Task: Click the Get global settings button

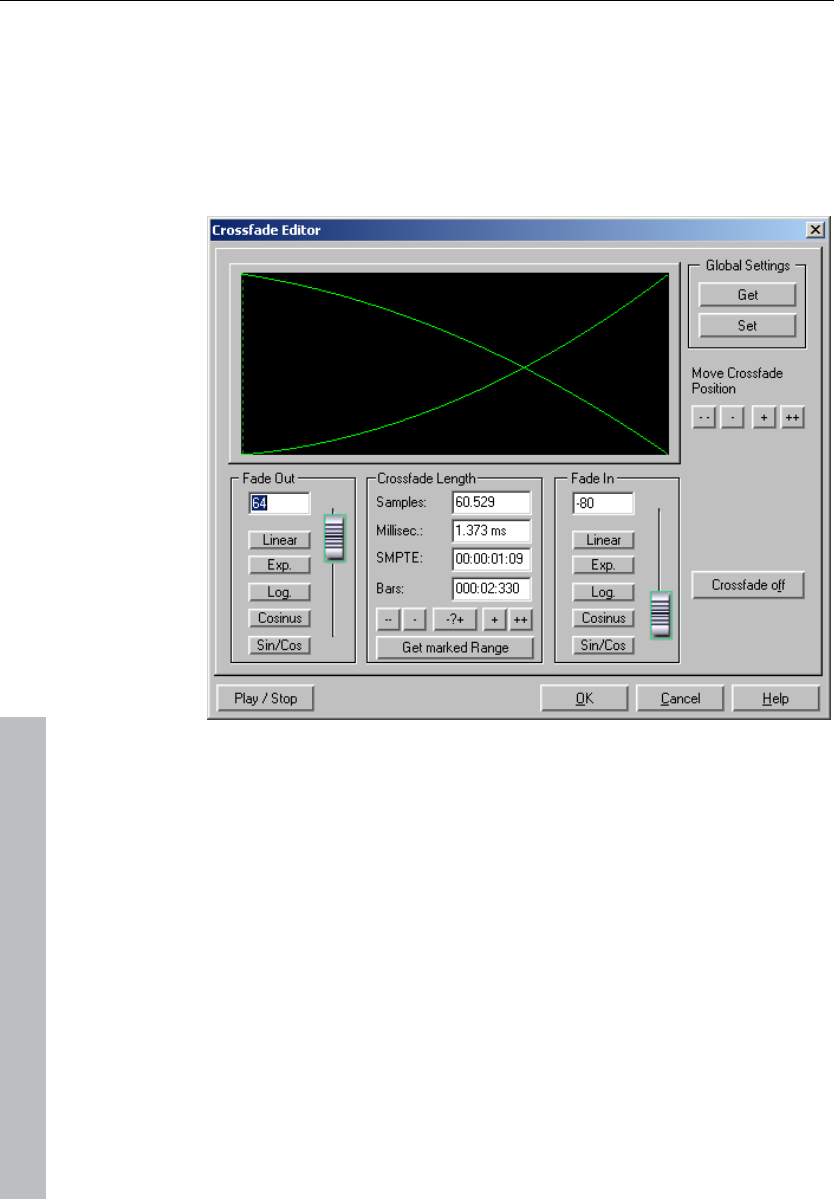Action: tap(747, 295)
